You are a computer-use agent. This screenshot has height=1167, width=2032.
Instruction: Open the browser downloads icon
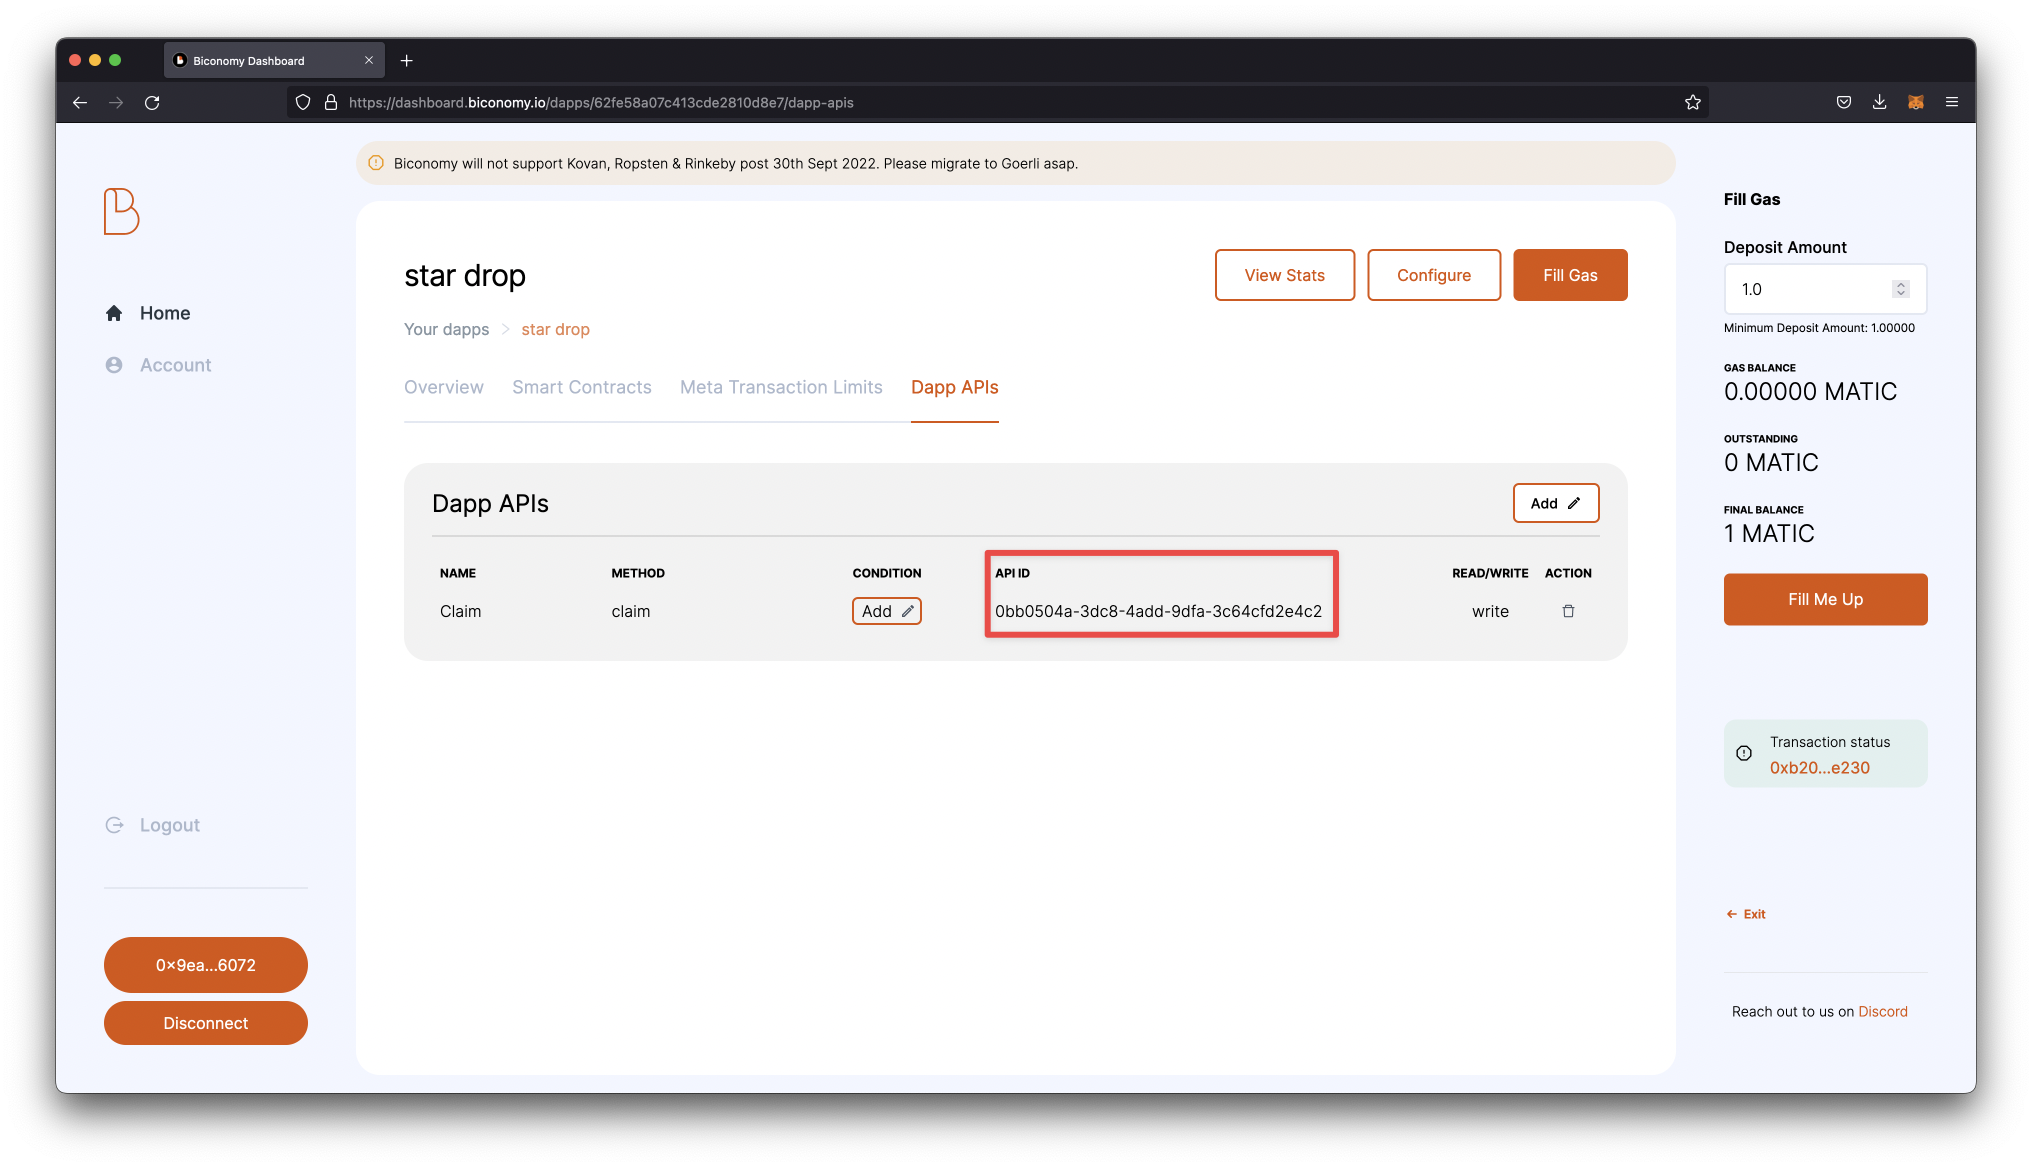click(x=1879, y=103)
